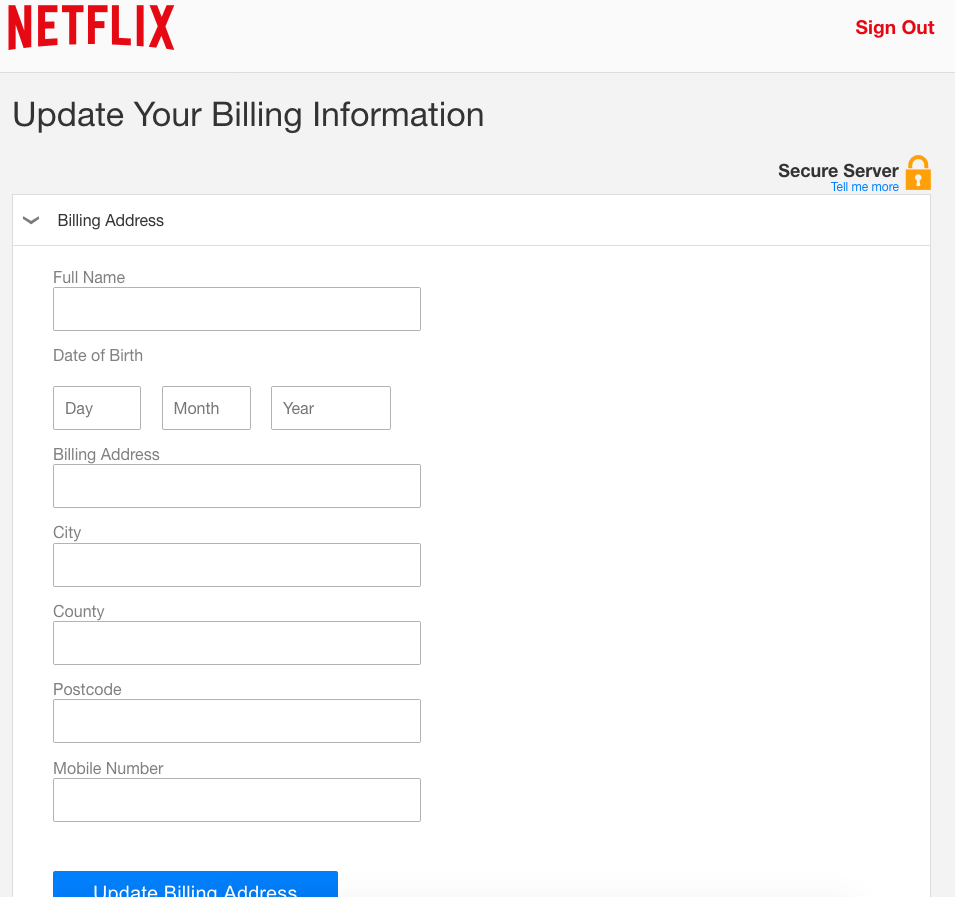Image resolution: width=955 pixels, height=897 pixels.
Task: Submit with Update Billing Address button
Action: 196,884
